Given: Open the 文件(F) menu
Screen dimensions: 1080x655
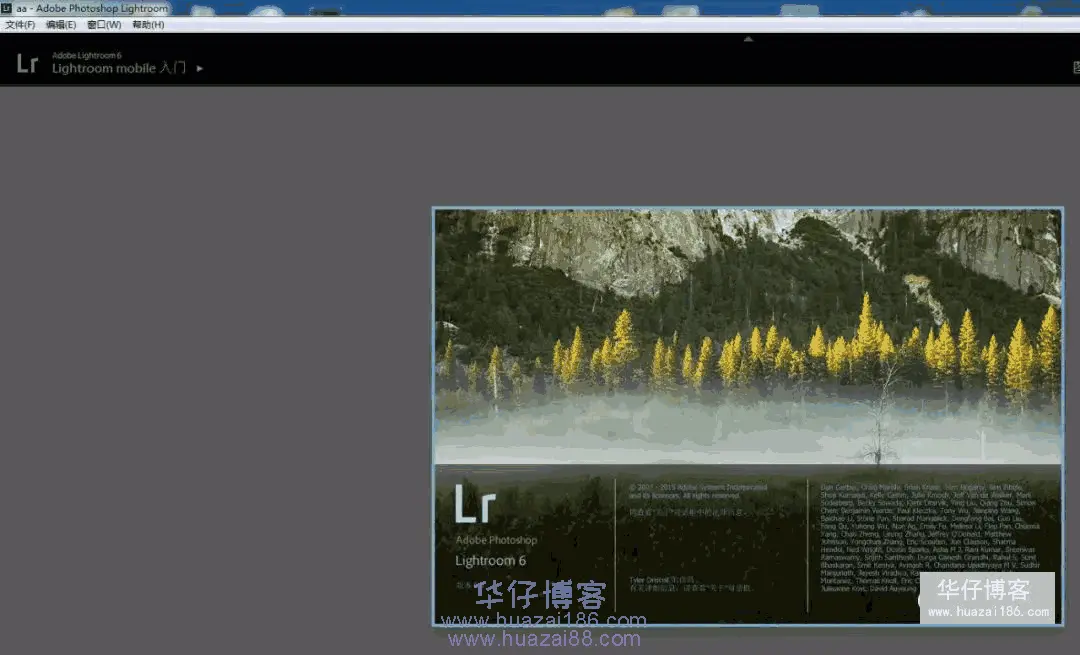Looking at the screenshot, I should (x=20, y=25).
